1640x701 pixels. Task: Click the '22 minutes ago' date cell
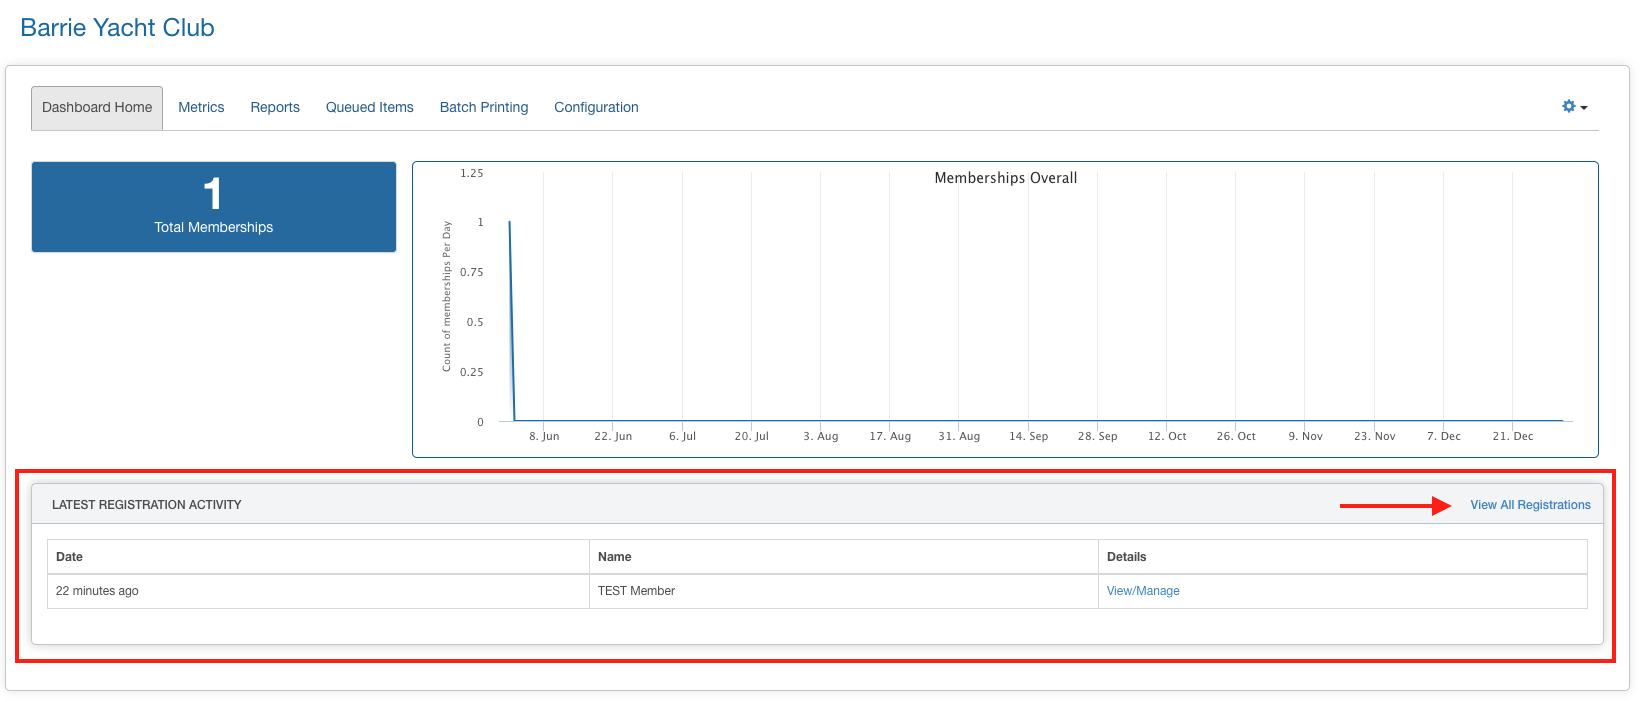(x=97, y=591)
